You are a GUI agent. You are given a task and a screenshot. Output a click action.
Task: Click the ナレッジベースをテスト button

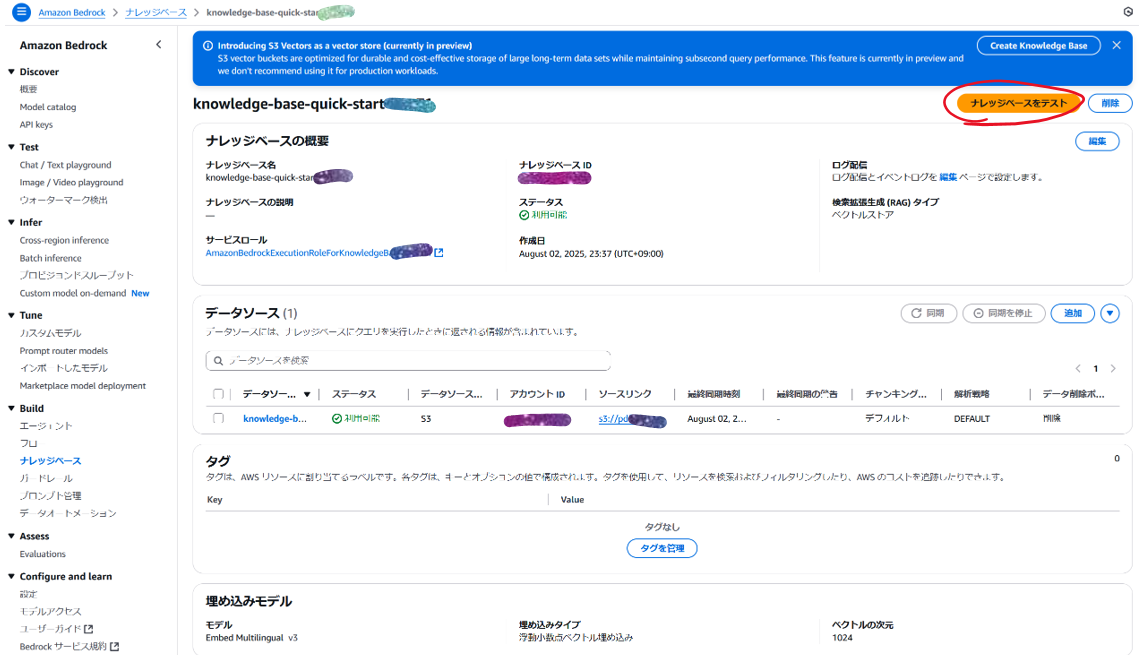[x=1018, y=103]
